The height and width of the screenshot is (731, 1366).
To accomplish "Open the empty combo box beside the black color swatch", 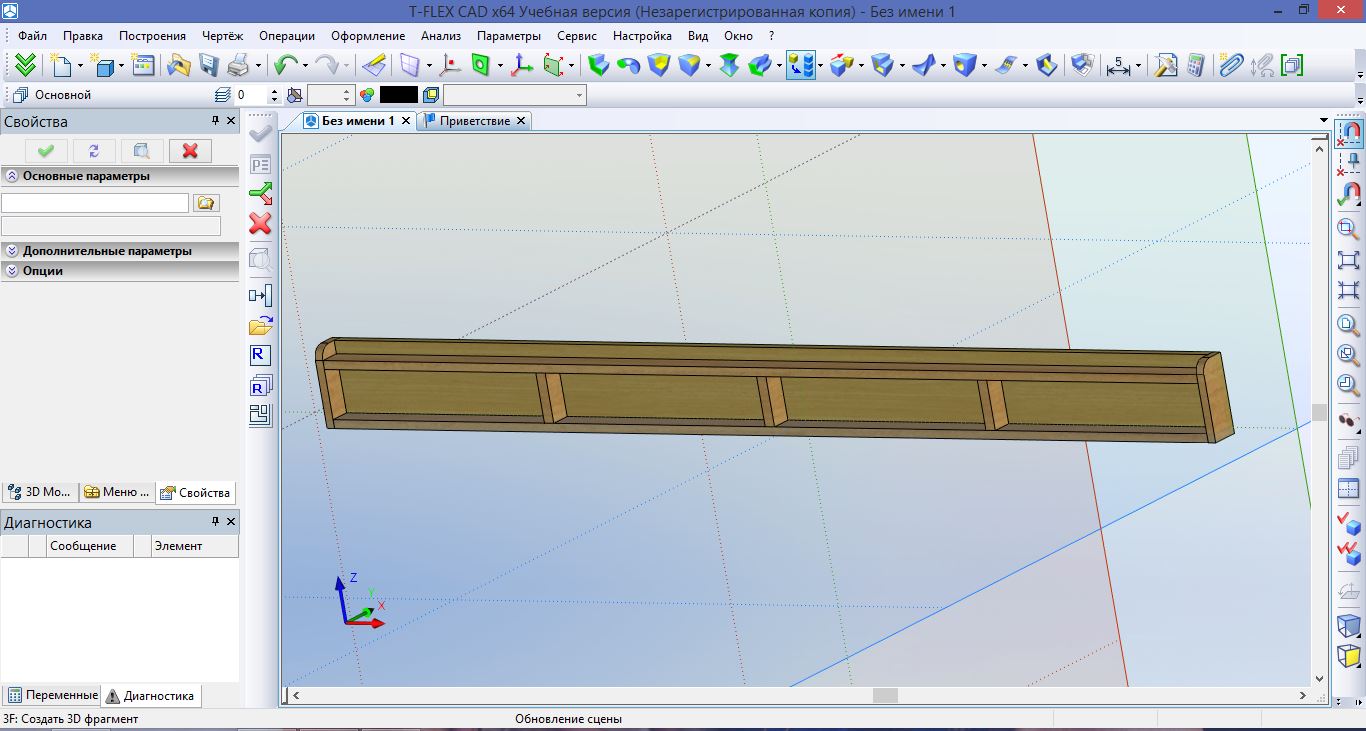I will [x=515, y=95].
